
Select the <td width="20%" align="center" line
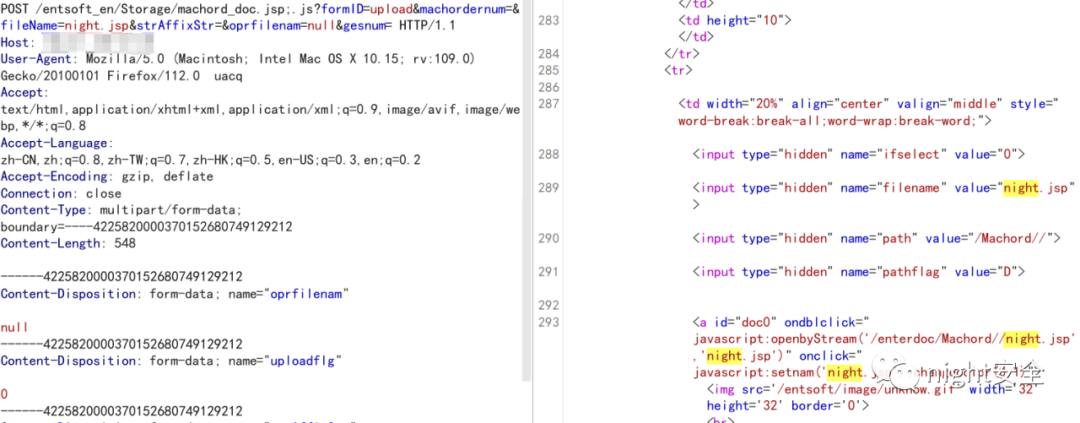coord(868,104)
